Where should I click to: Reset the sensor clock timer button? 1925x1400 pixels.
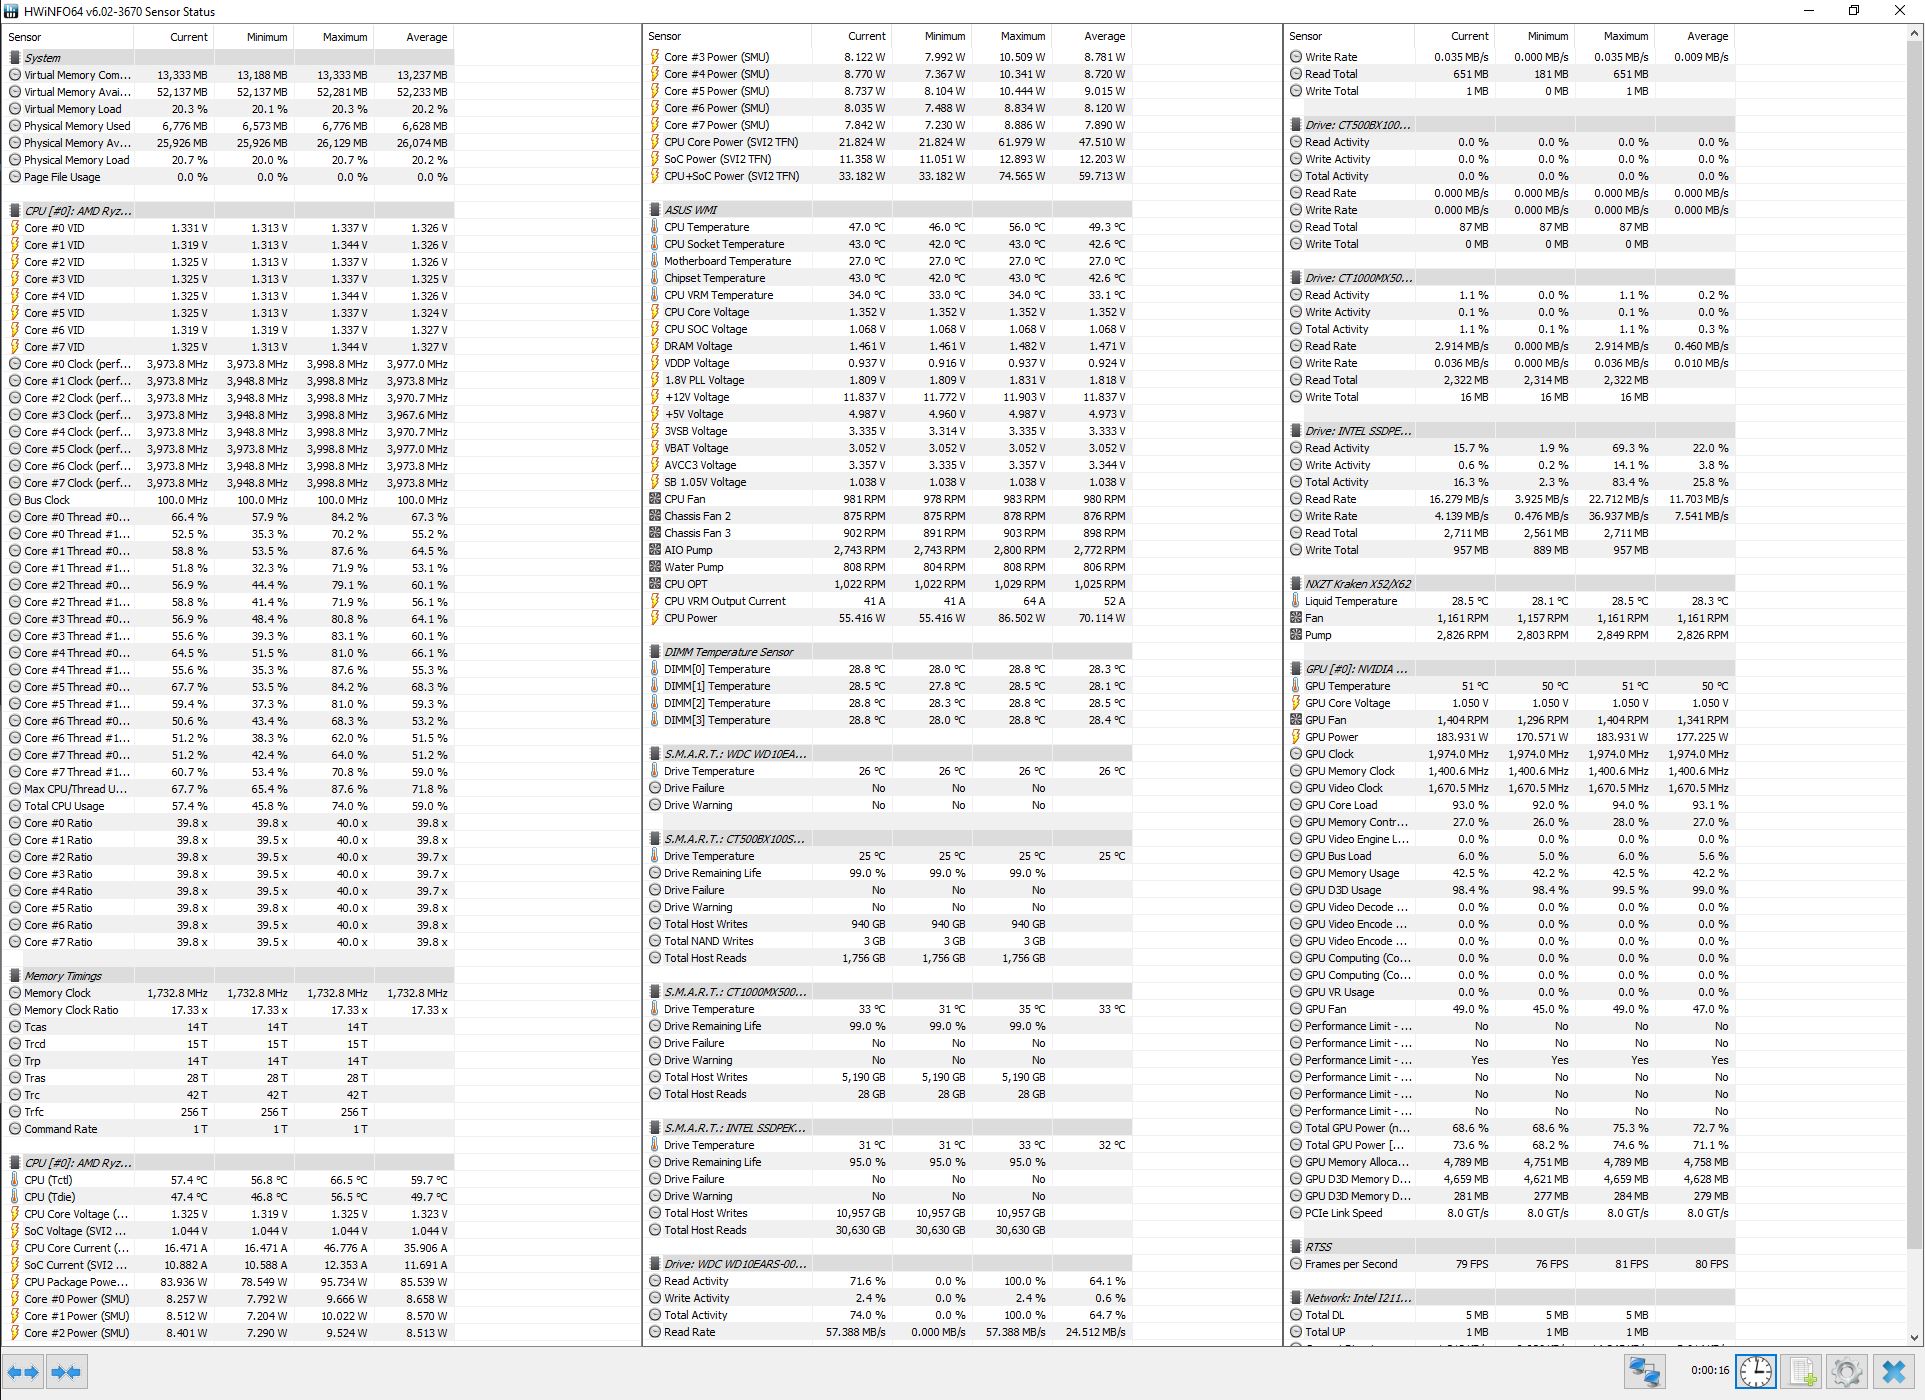pos(1755,1371)
